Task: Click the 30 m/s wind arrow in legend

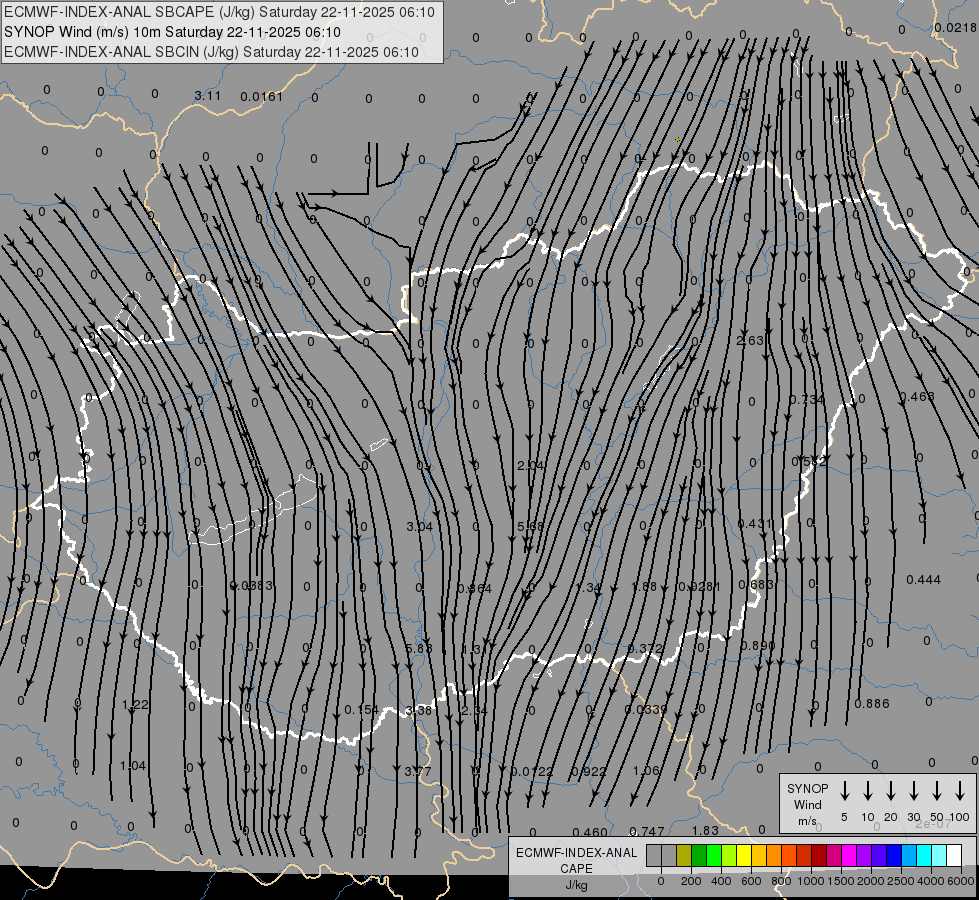Action: click(x=913, y=791)
